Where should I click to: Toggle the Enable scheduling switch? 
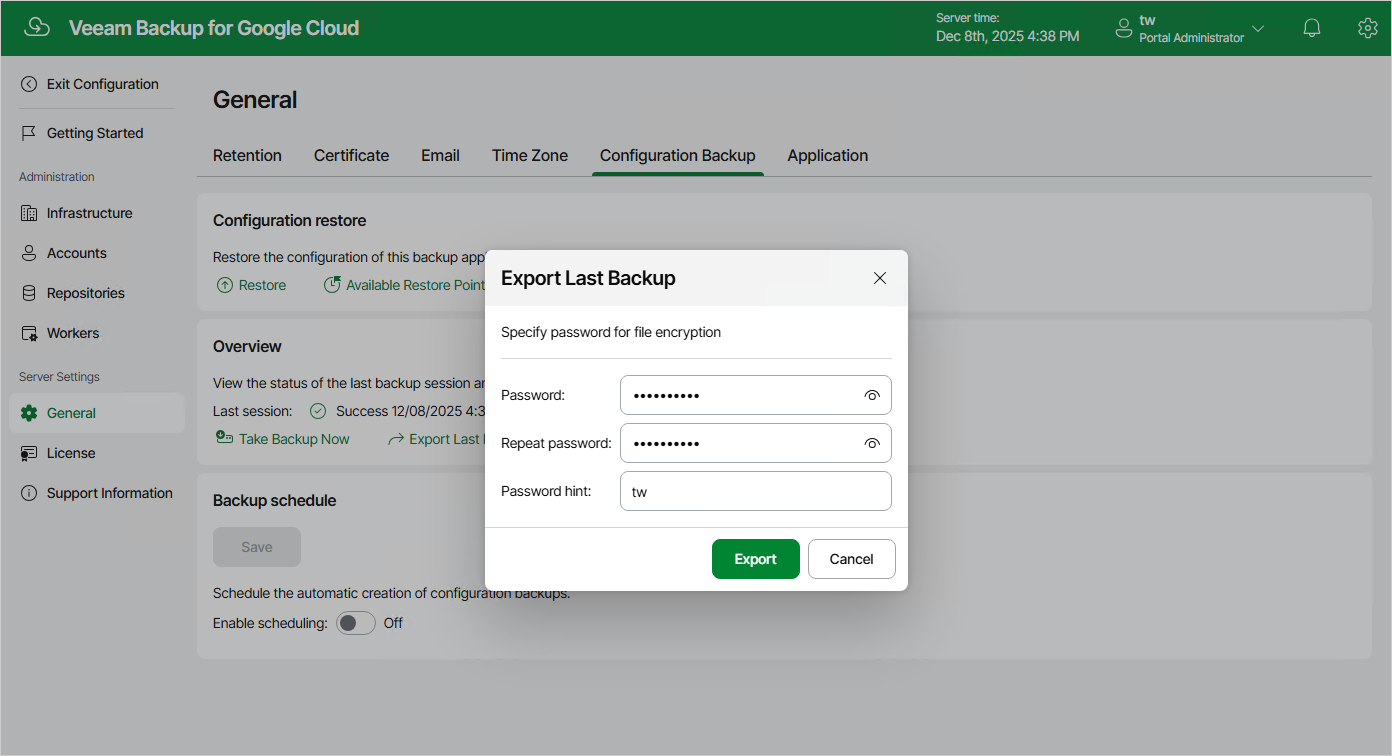pos(356,623)
